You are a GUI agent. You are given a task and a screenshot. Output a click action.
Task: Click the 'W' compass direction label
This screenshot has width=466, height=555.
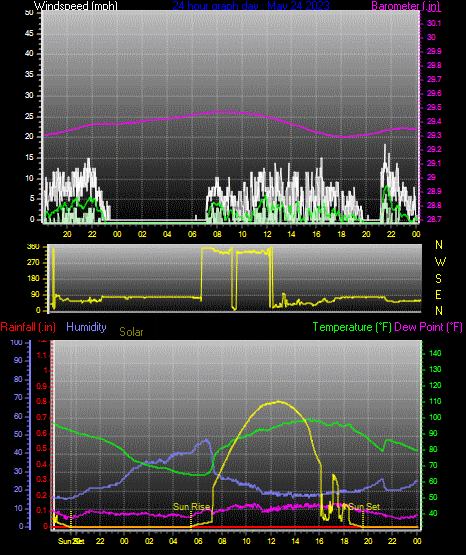pos(440,262)
